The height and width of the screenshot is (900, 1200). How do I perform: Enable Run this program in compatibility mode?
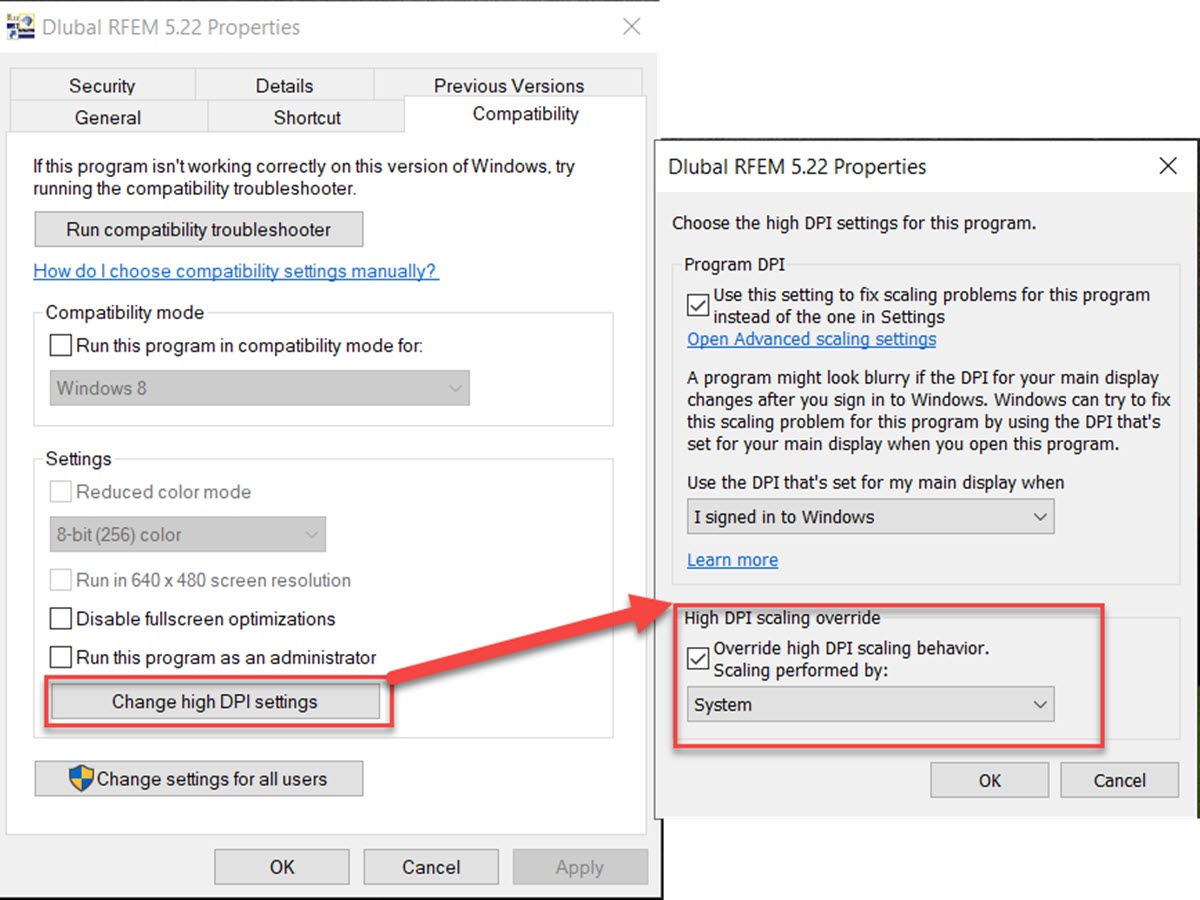click(61, 346)
